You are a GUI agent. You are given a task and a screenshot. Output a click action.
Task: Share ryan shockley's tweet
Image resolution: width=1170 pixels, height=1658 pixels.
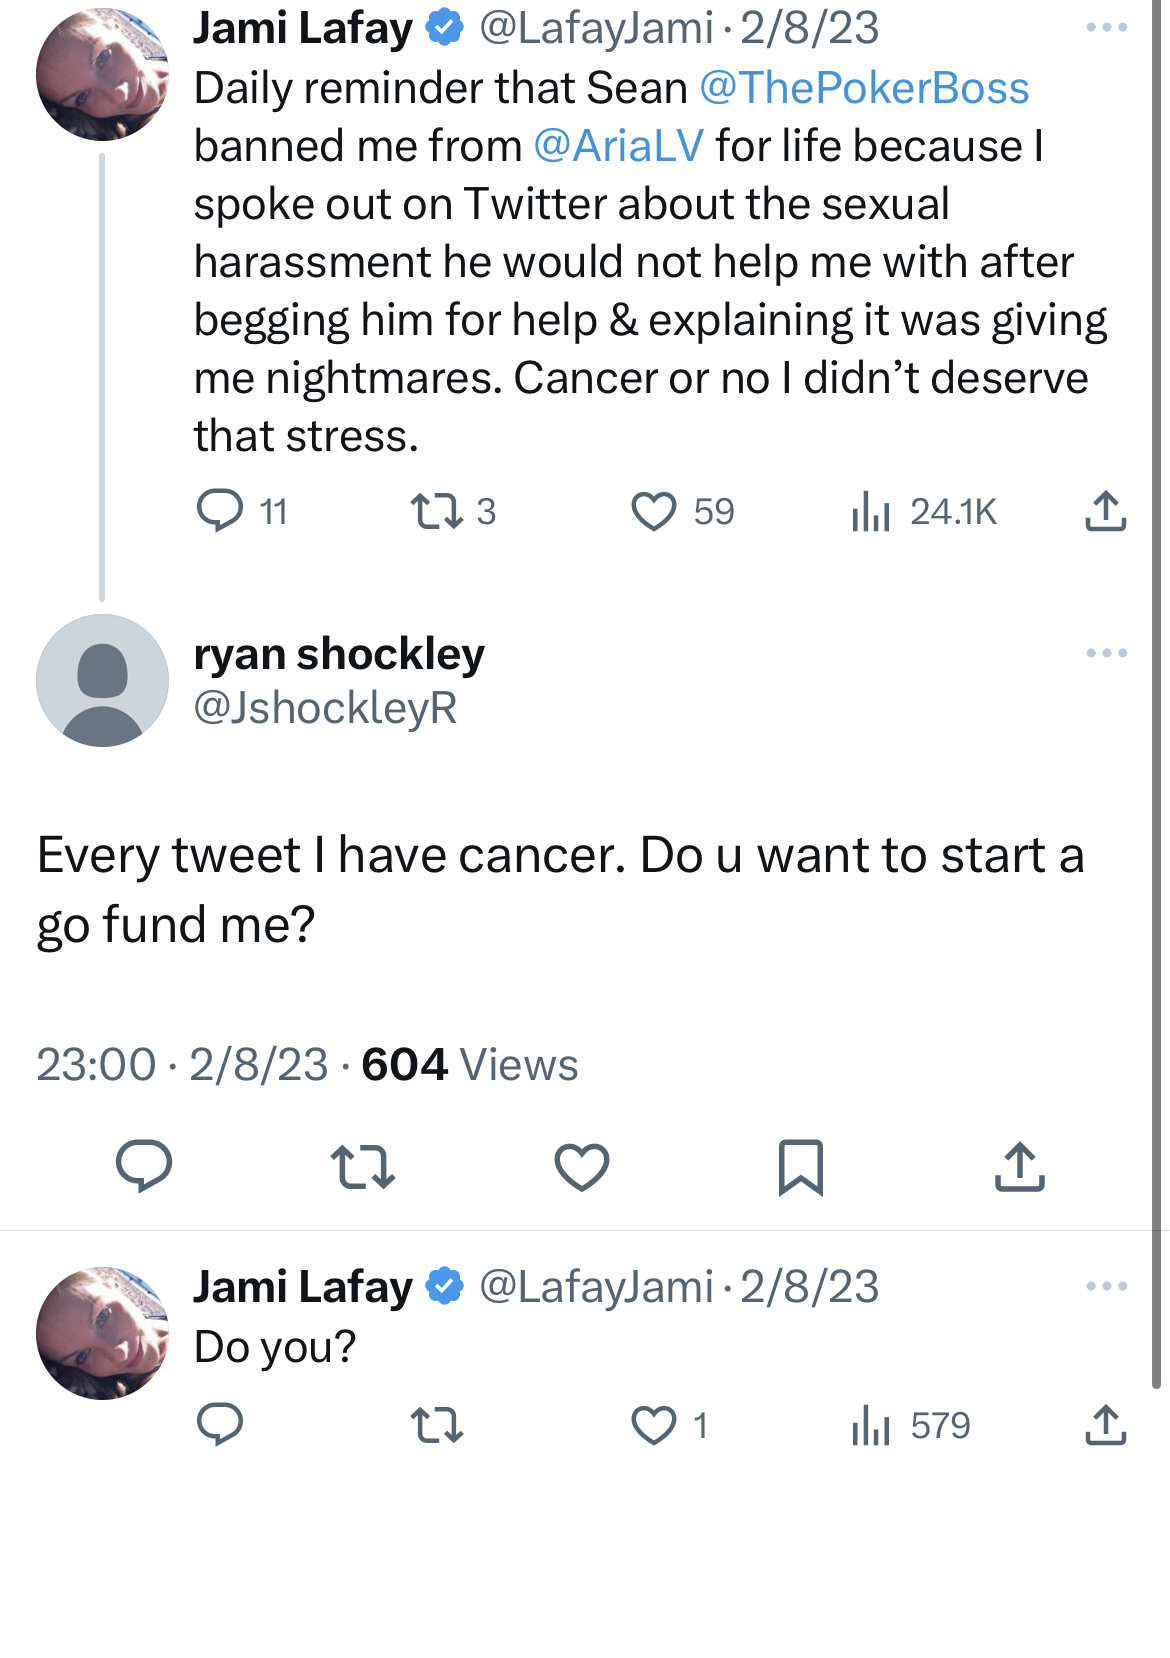tap(1019, 1166)
